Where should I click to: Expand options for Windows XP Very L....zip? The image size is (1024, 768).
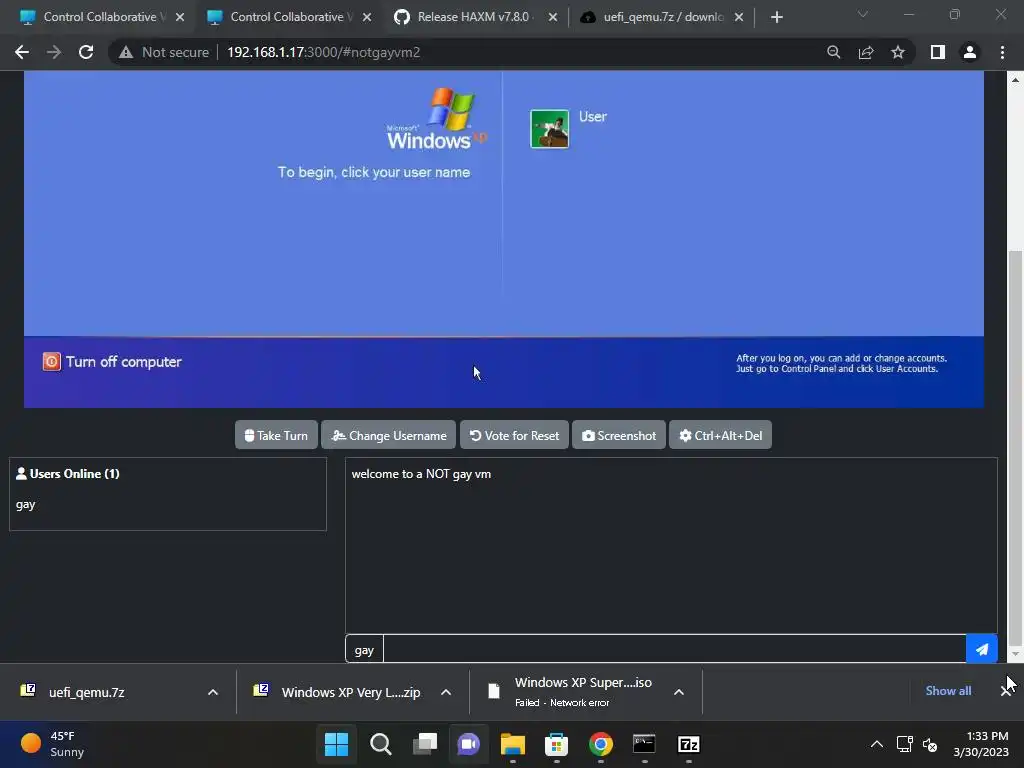446,692
